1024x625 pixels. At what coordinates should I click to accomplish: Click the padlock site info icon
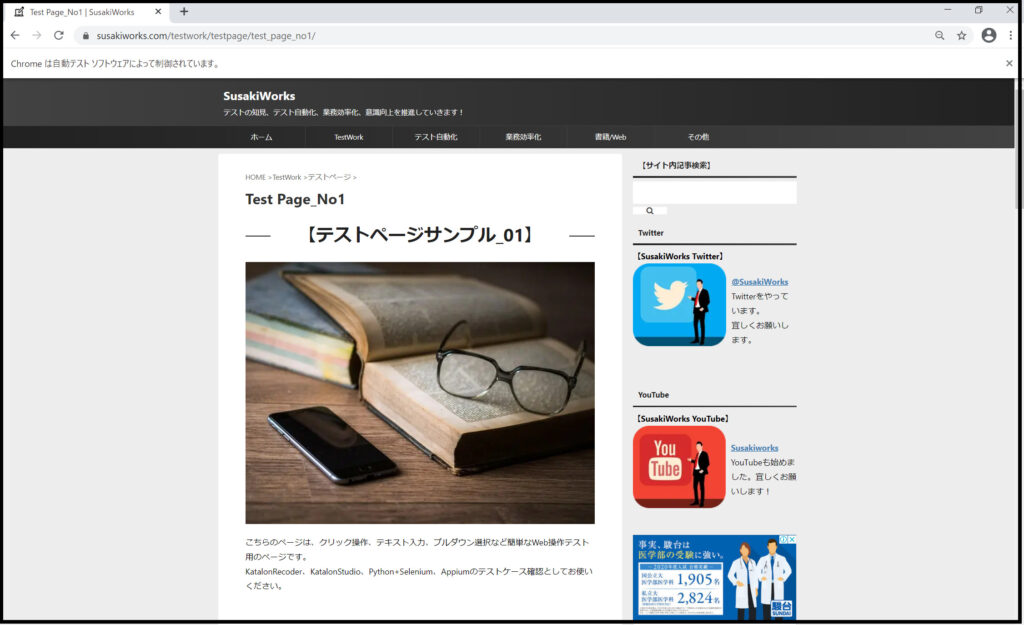coord(86,36)
